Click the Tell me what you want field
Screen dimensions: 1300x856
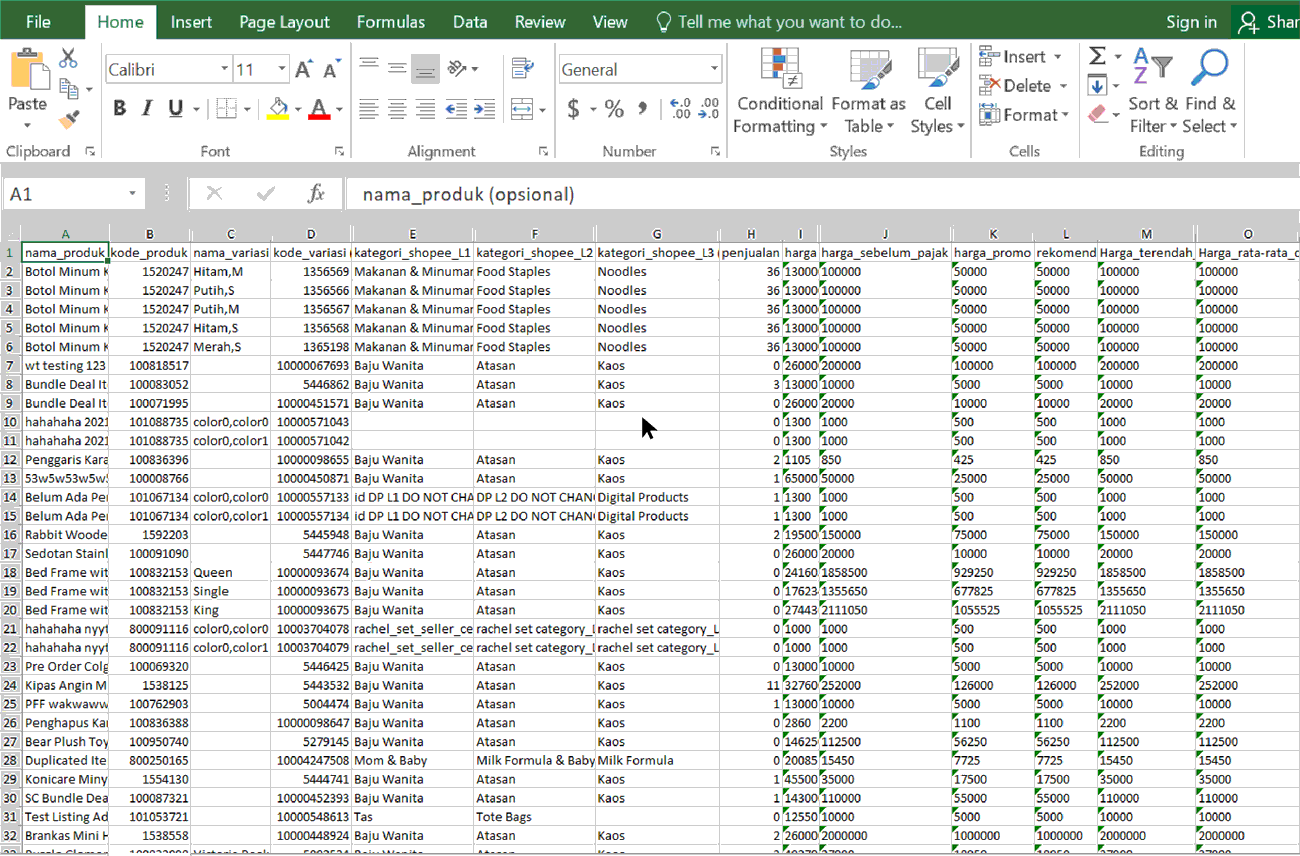(x=789, y=22)
